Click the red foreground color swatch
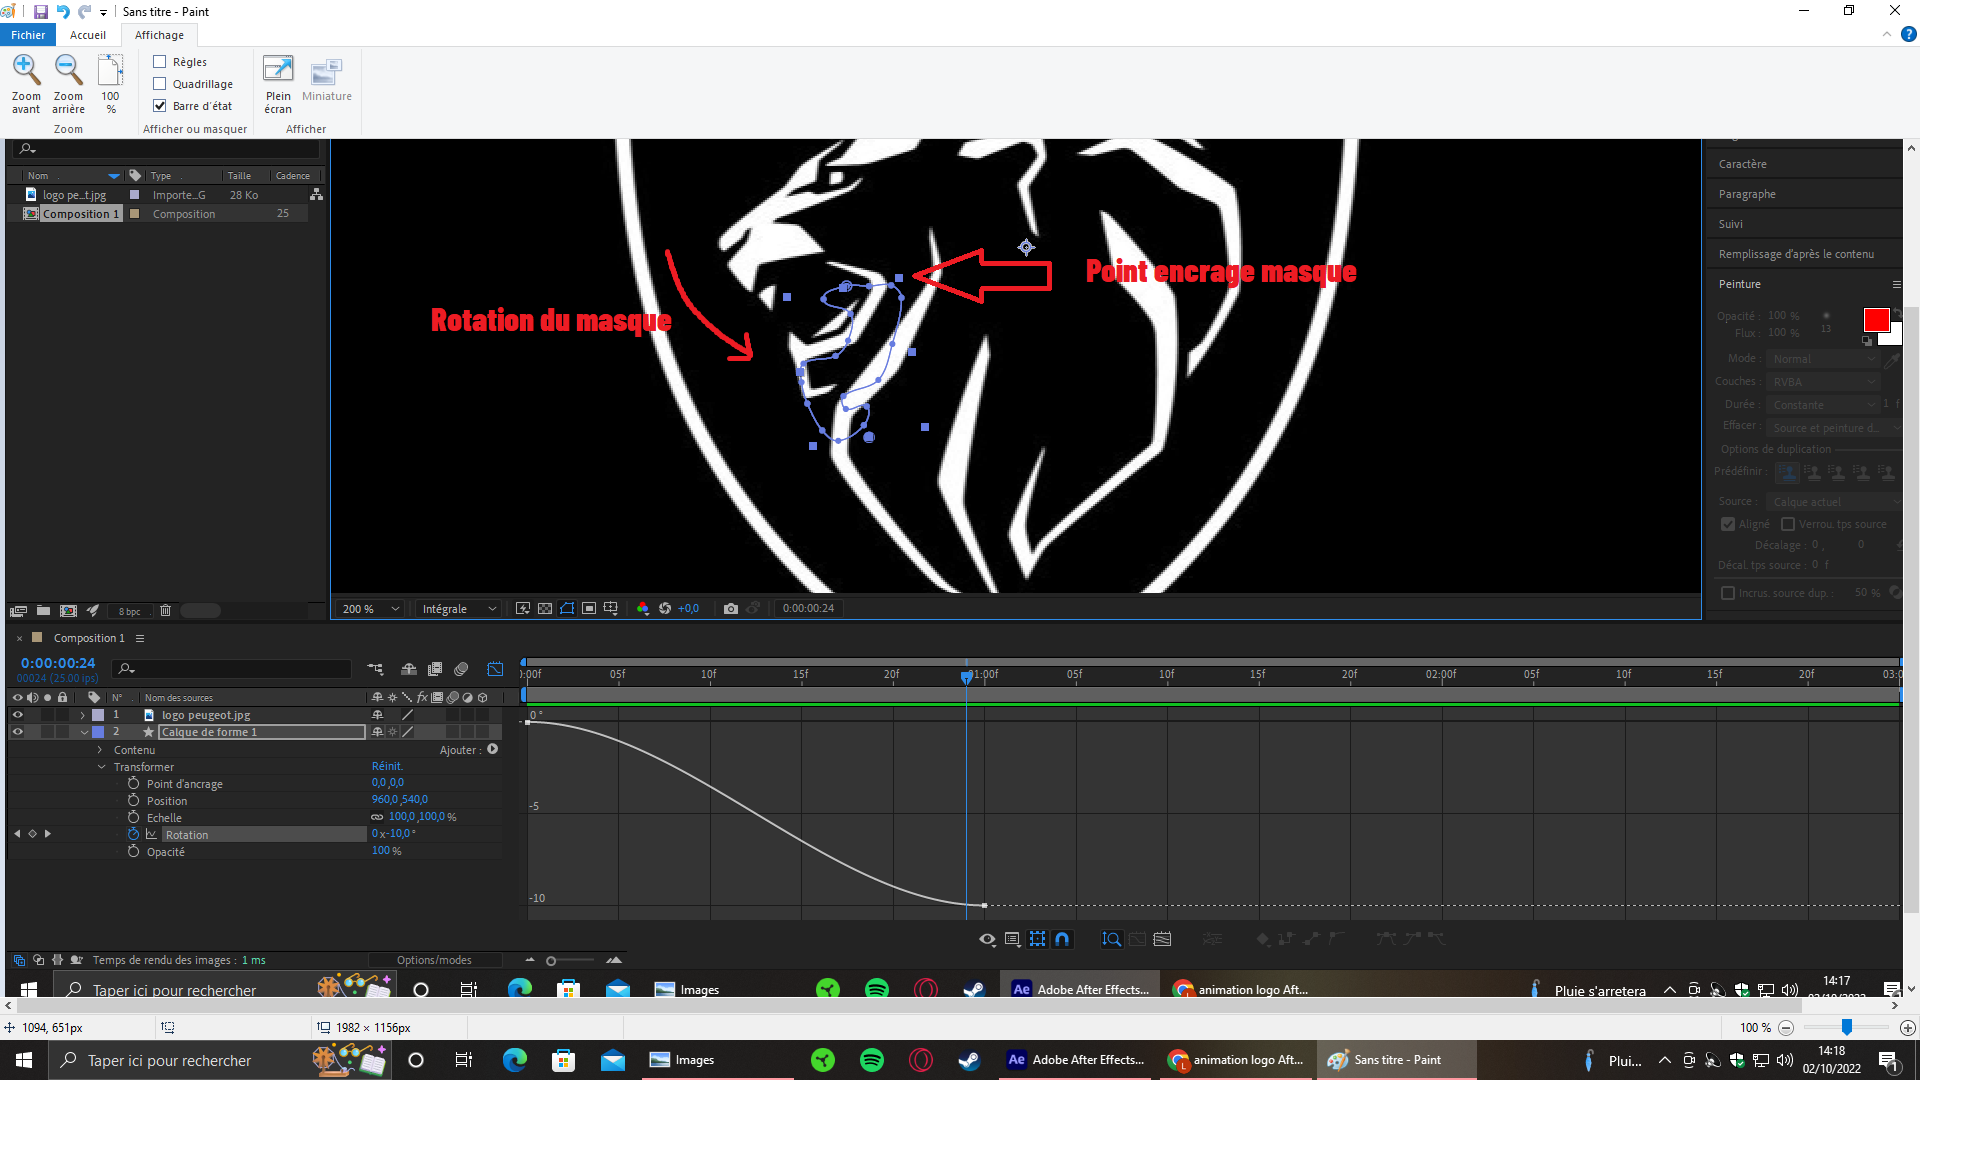 click(1876, 320)
